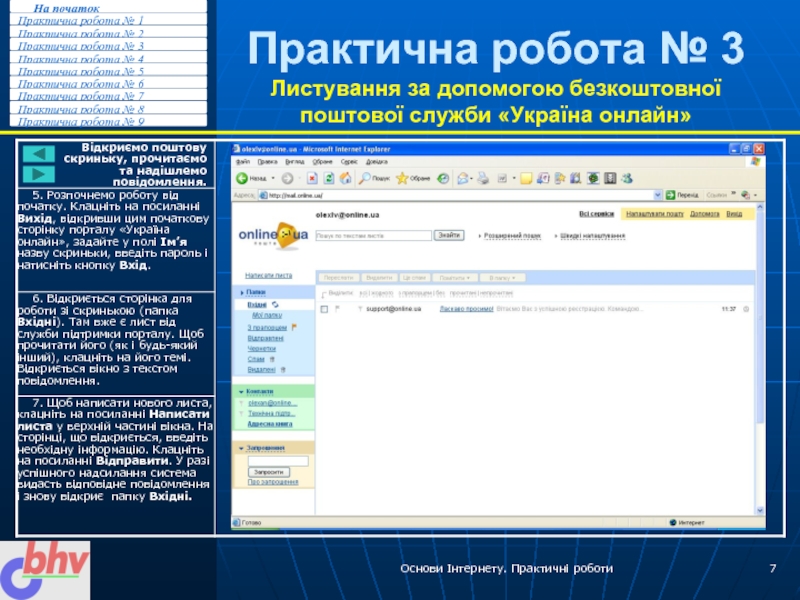
Task: Click the Home page icon in IE toolbar
Action: click(346, 178)
